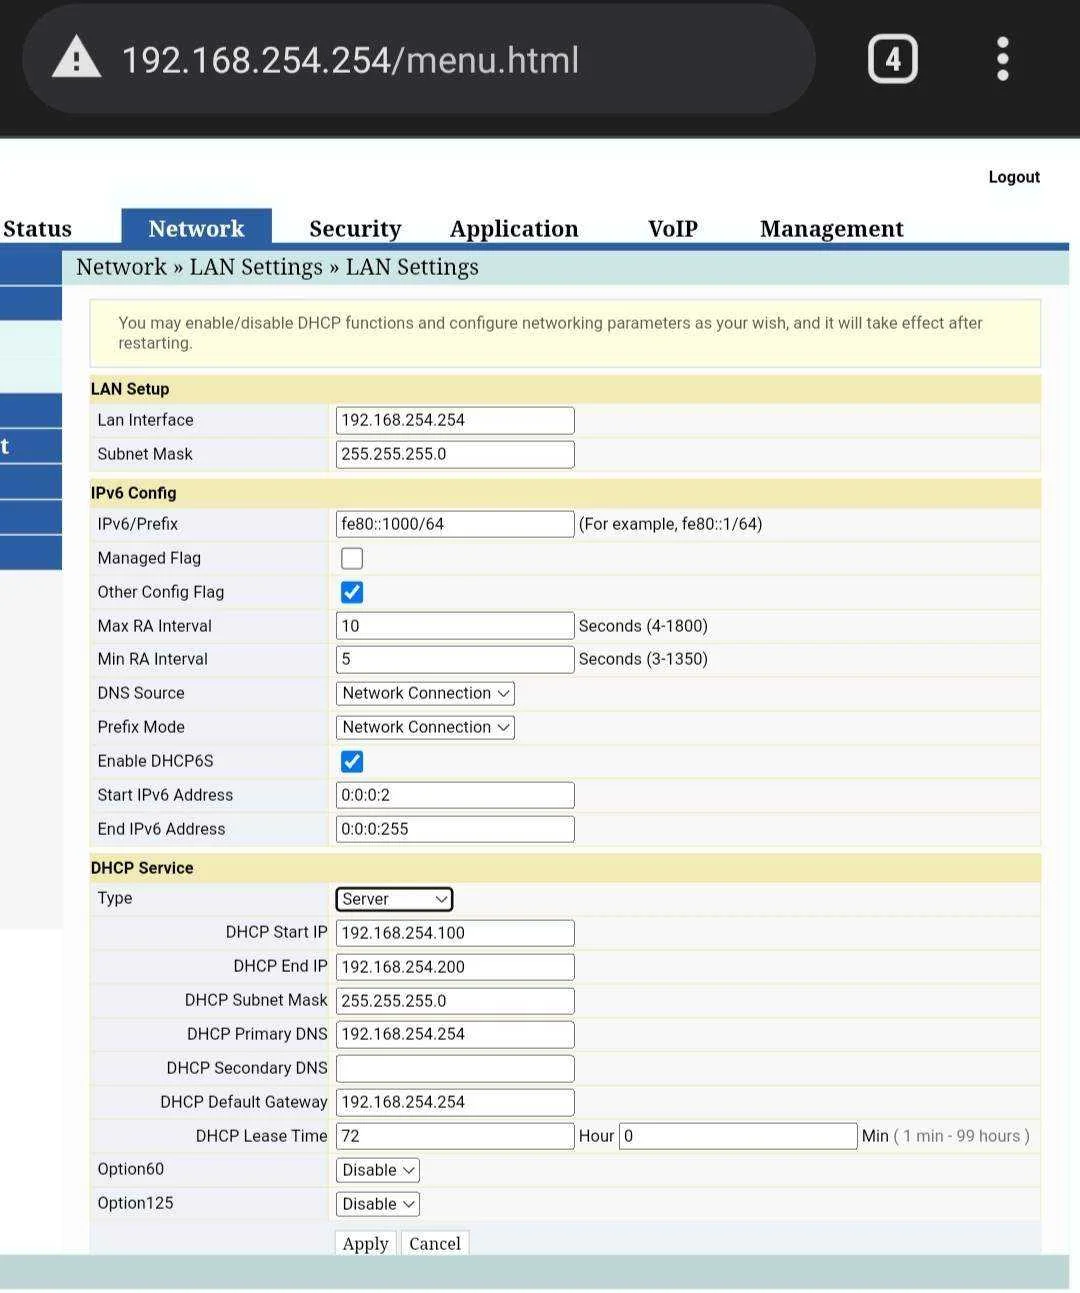
Task: Tap the address bar URL 192.168.254.254/menu.html
Action: [350, 60]
